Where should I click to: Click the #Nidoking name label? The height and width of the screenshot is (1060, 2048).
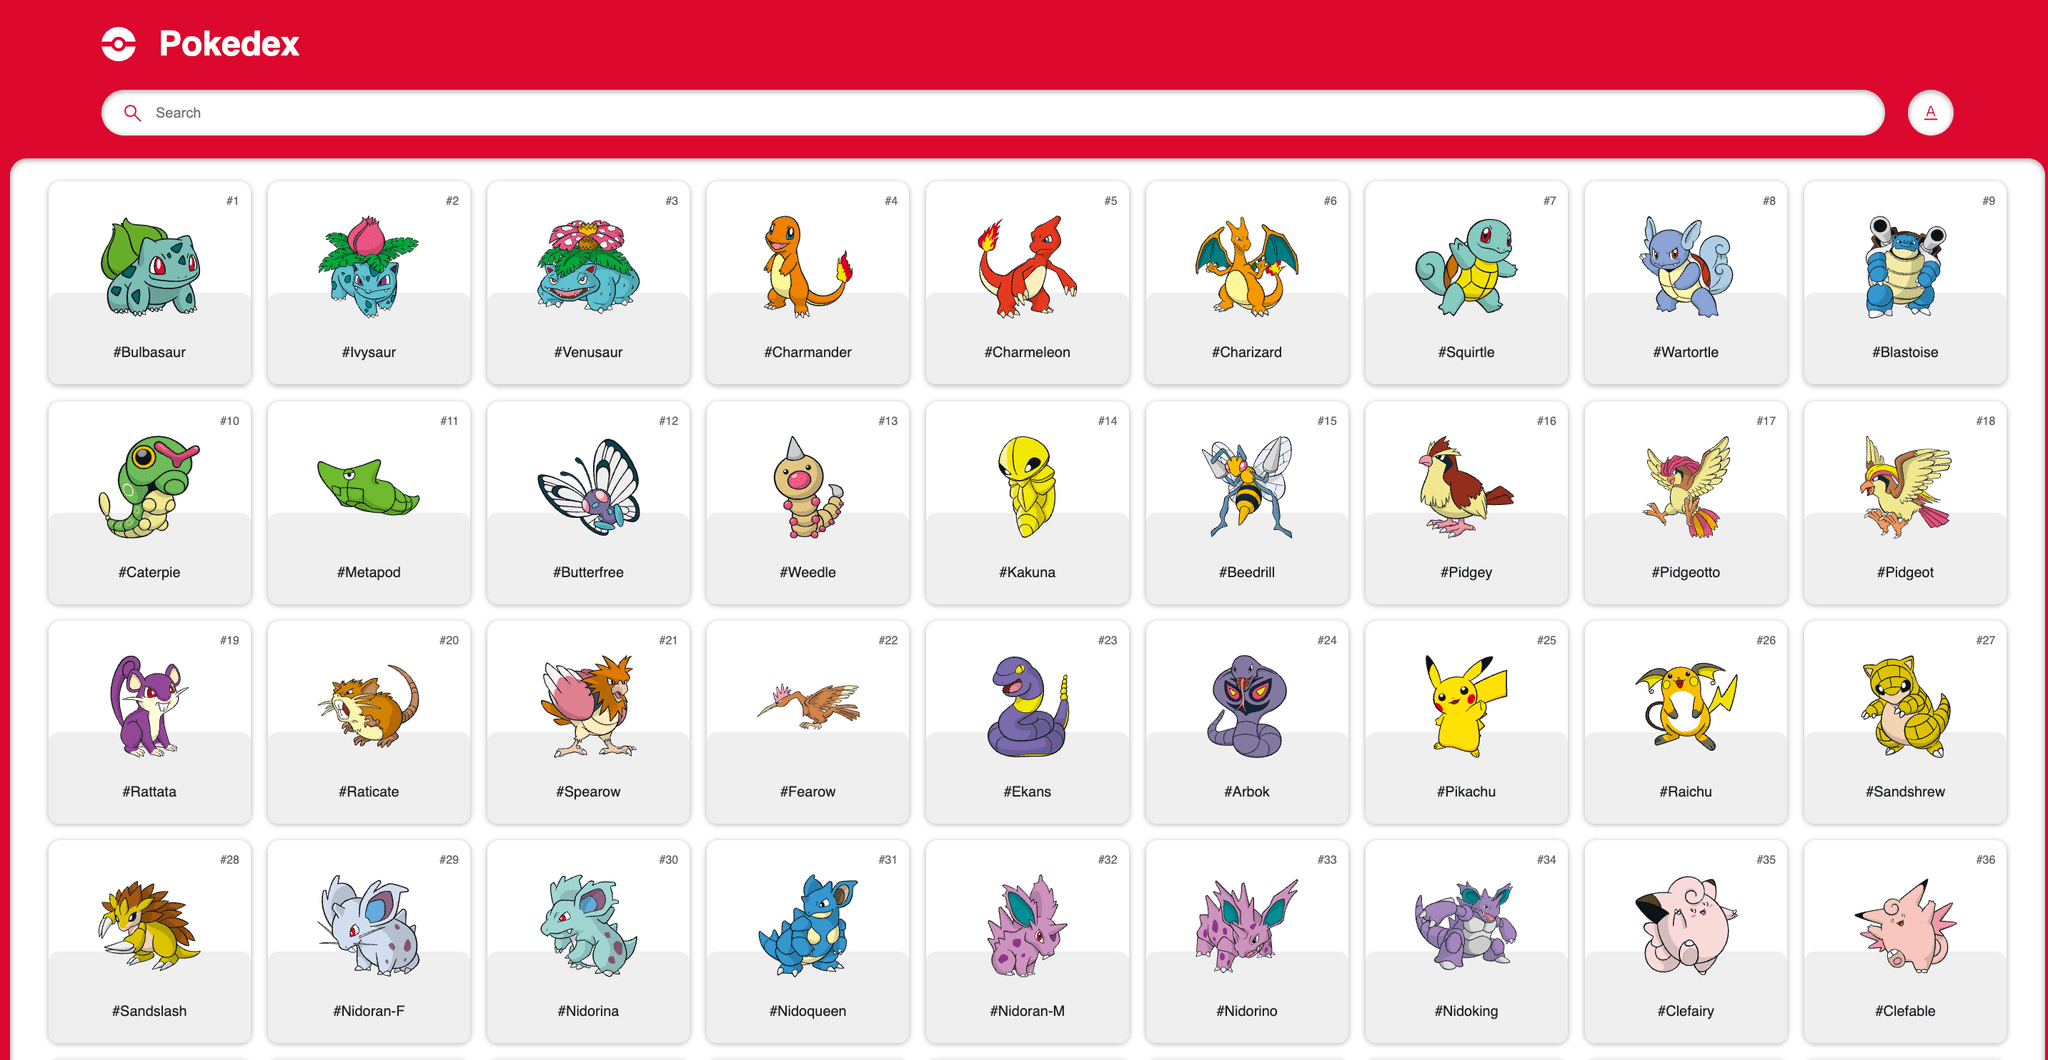1466,1011
